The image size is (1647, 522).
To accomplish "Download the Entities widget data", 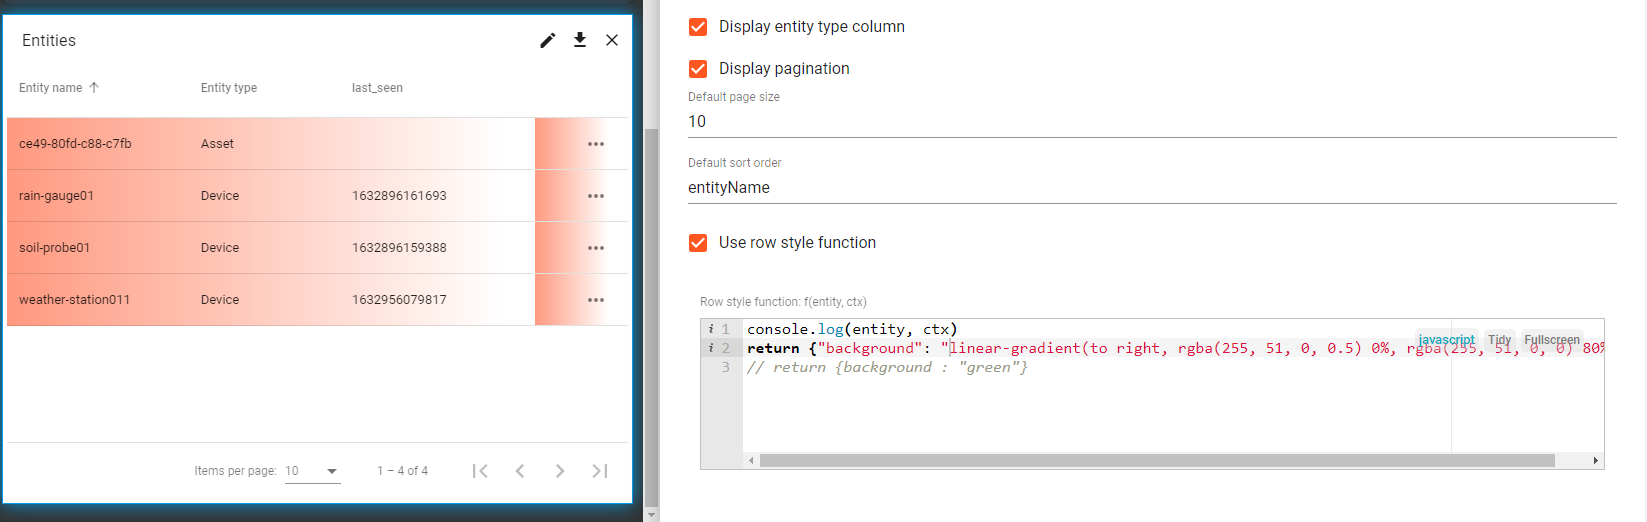I will click(x=580, y=40).
